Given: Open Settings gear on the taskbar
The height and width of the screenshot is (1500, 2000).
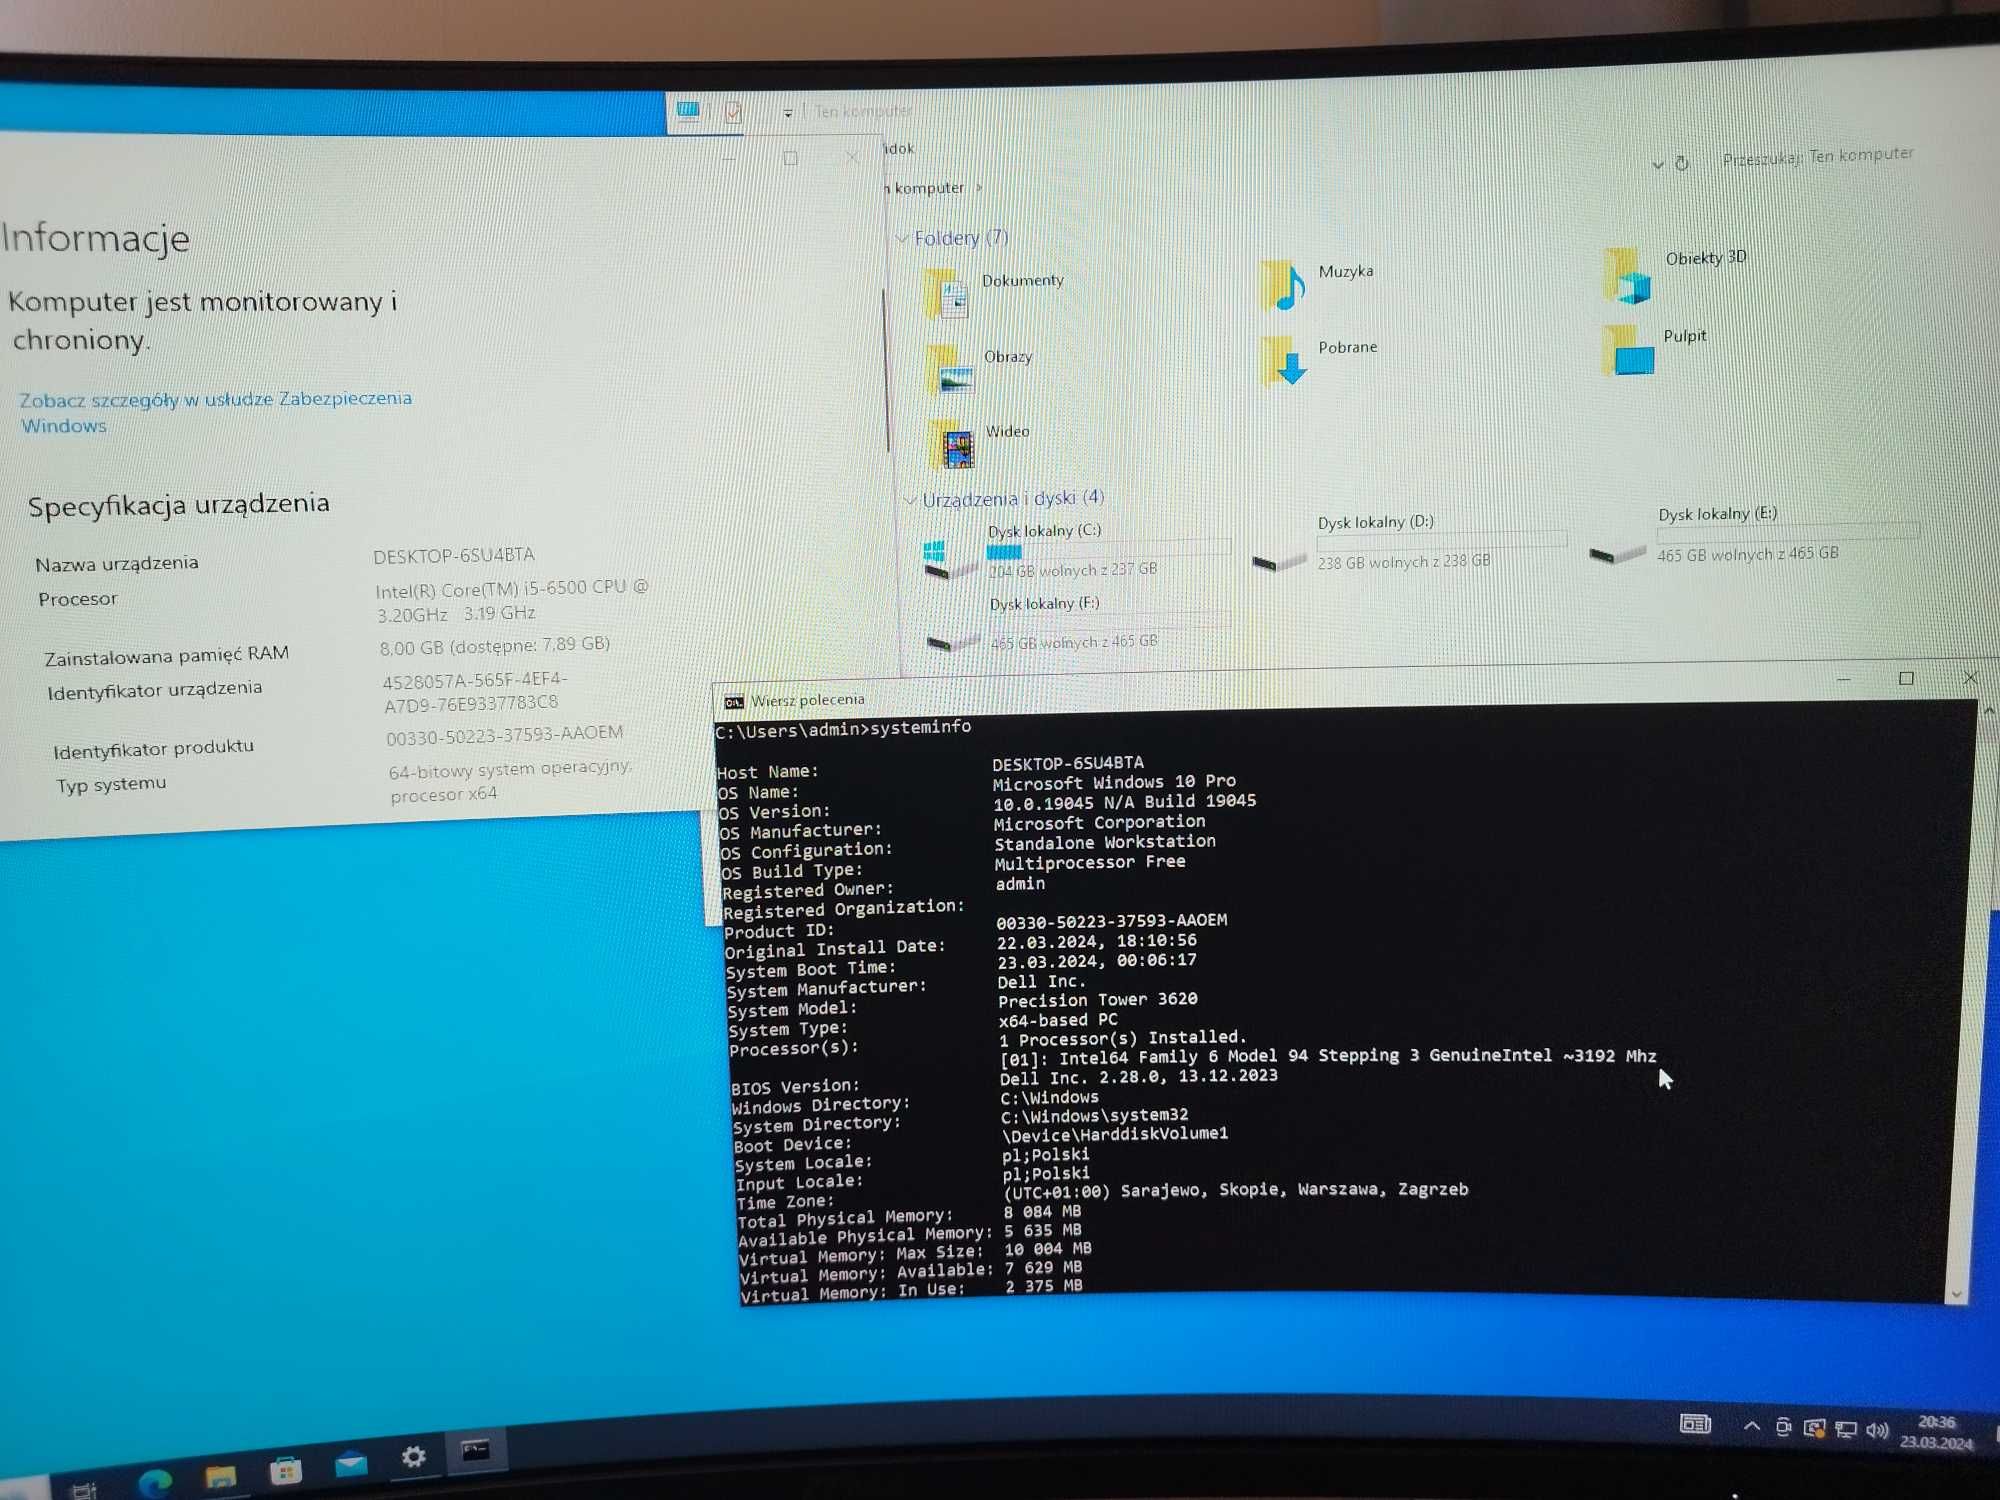Looking at the screenshot, I should (413, 1457).
